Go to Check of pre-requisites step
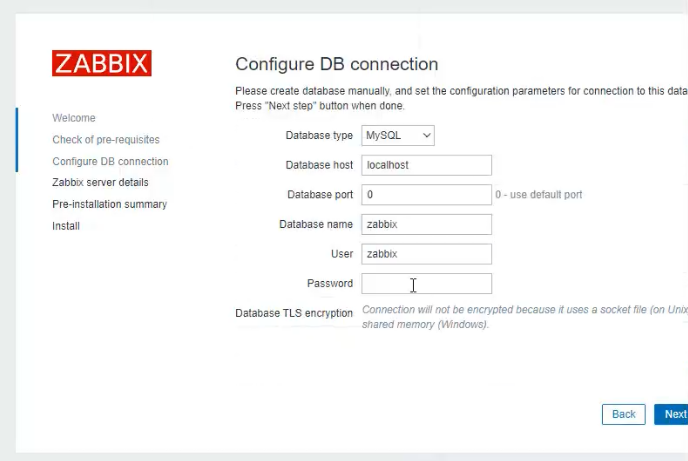The width and height of the screenshot is (688, 461). (106, 140)
